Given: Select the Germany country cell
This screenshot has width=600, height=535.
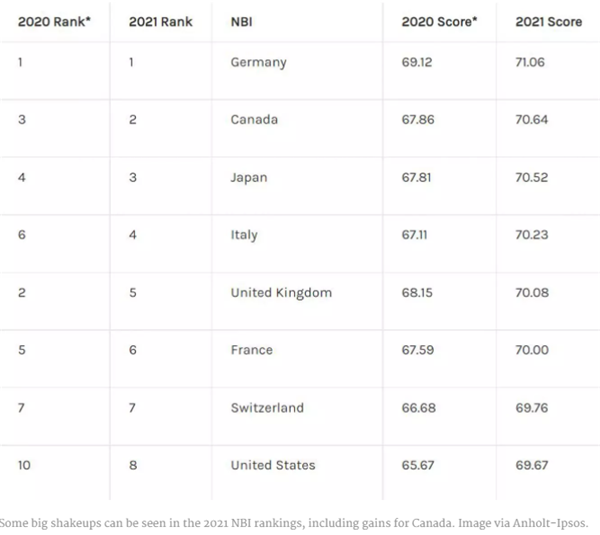Looking at the screenshot, I should [x=259, y=62].
